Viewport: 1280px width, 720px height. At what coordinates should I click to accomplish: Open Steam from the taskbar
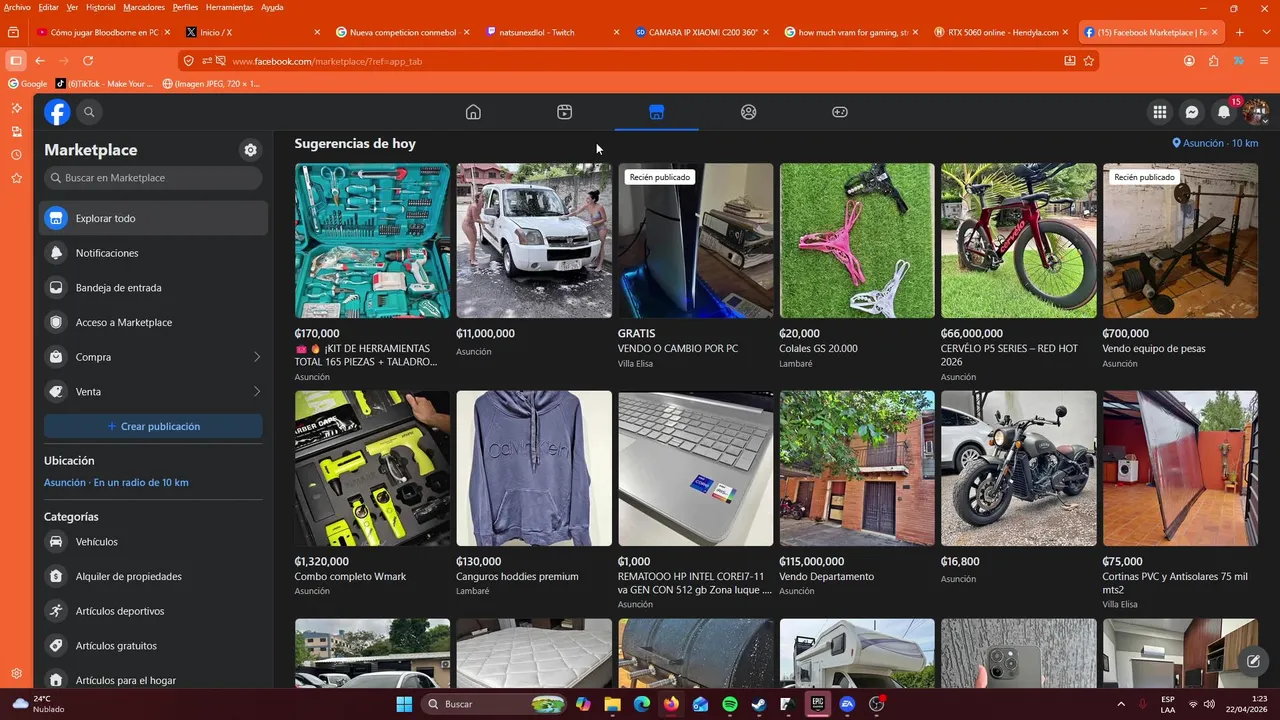coord(759,704)
